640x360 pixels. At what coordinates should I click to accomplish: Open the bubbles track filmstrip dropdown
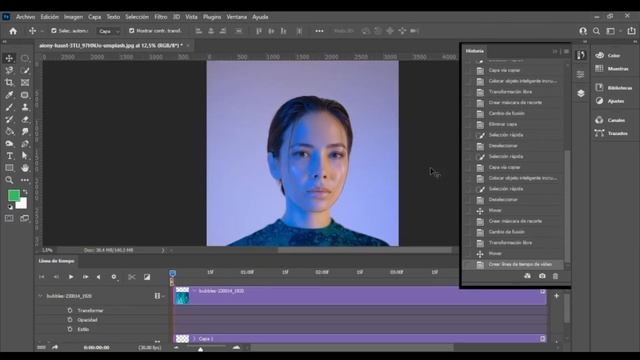click(x=159, y=296)
